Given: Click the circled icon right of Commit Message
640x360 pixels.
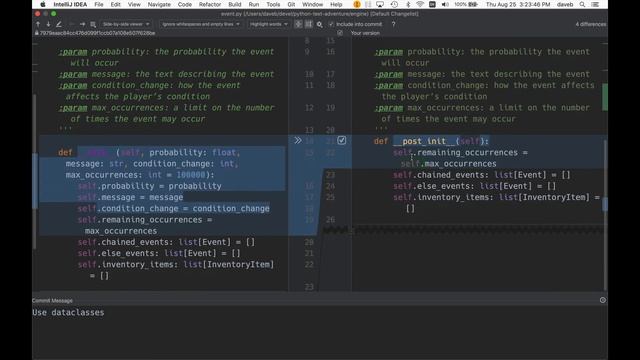Looking at the screenshot, I should pyautogui.click(x=603, y=300).
